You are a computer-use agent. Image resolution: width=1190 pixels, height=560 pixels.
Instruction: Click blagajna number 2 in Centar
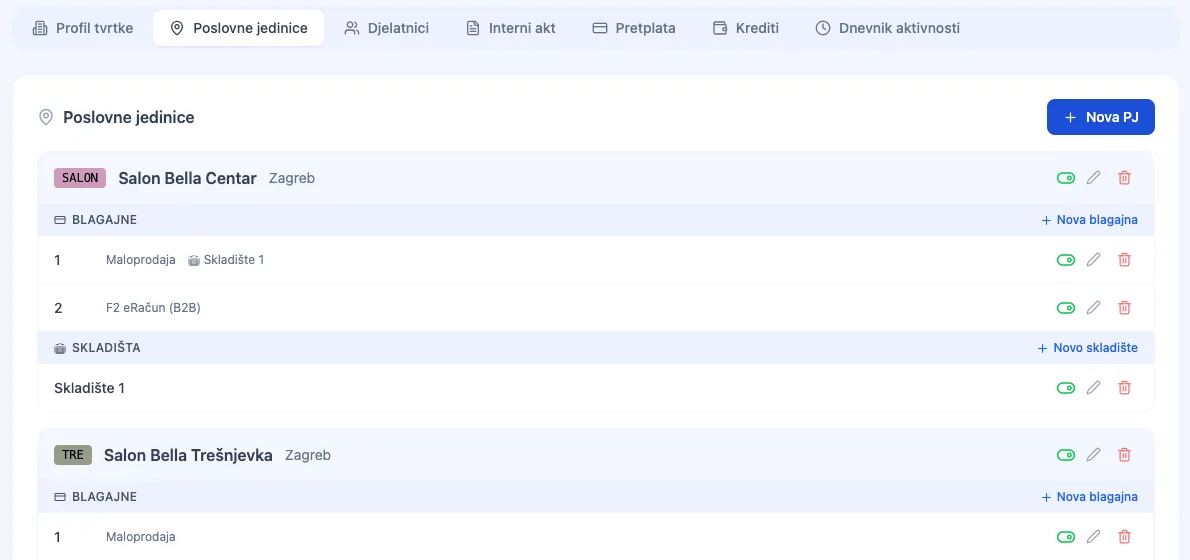[58, 307]
